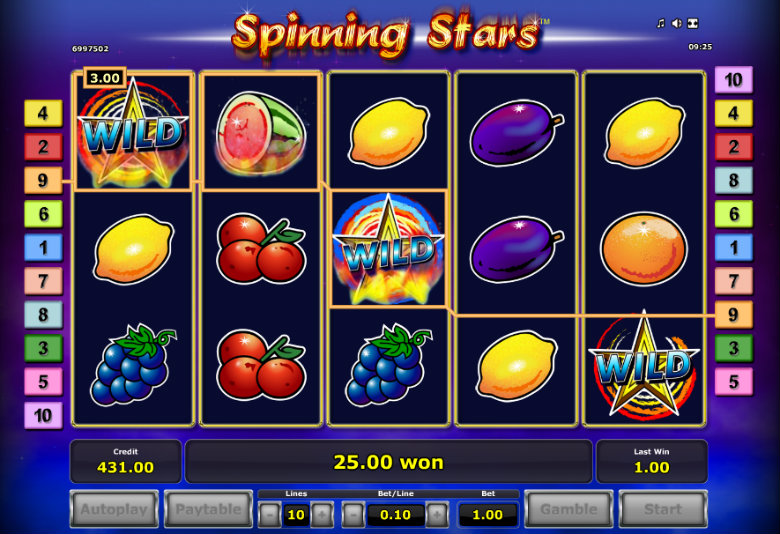Viewport: 780px width, 534px height.
Task: Toggle the music note icon
Action: pos(661,23)
